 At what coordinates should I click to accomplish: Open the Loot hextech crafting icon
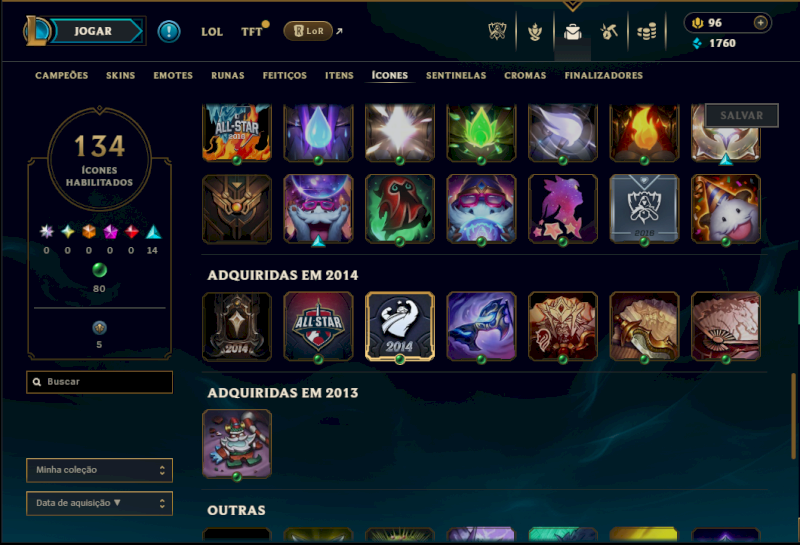click(609, 32)
